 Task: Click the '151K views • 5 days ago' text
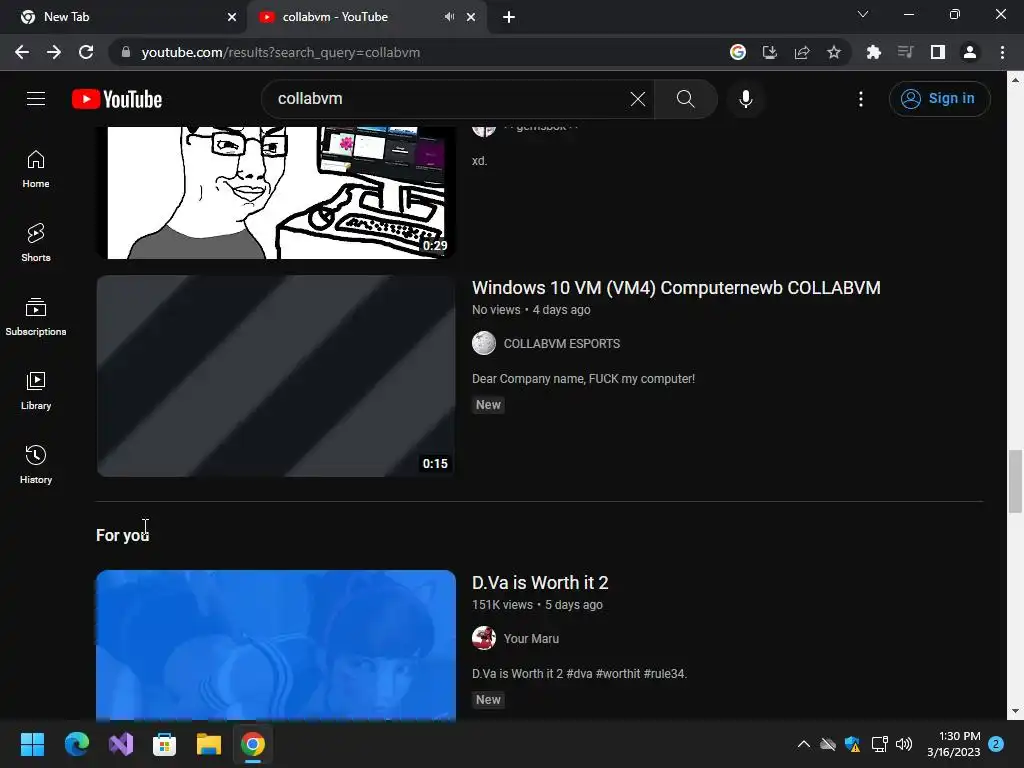tap(537, 605)
